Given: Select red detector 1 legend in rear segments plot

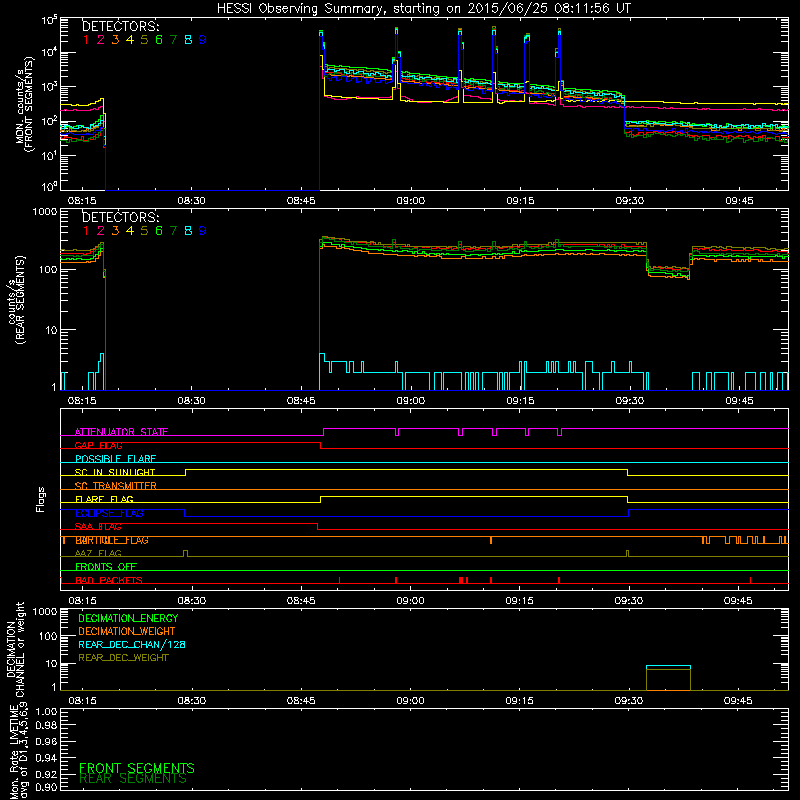Looking at the screenshot, I should (86, 231).
